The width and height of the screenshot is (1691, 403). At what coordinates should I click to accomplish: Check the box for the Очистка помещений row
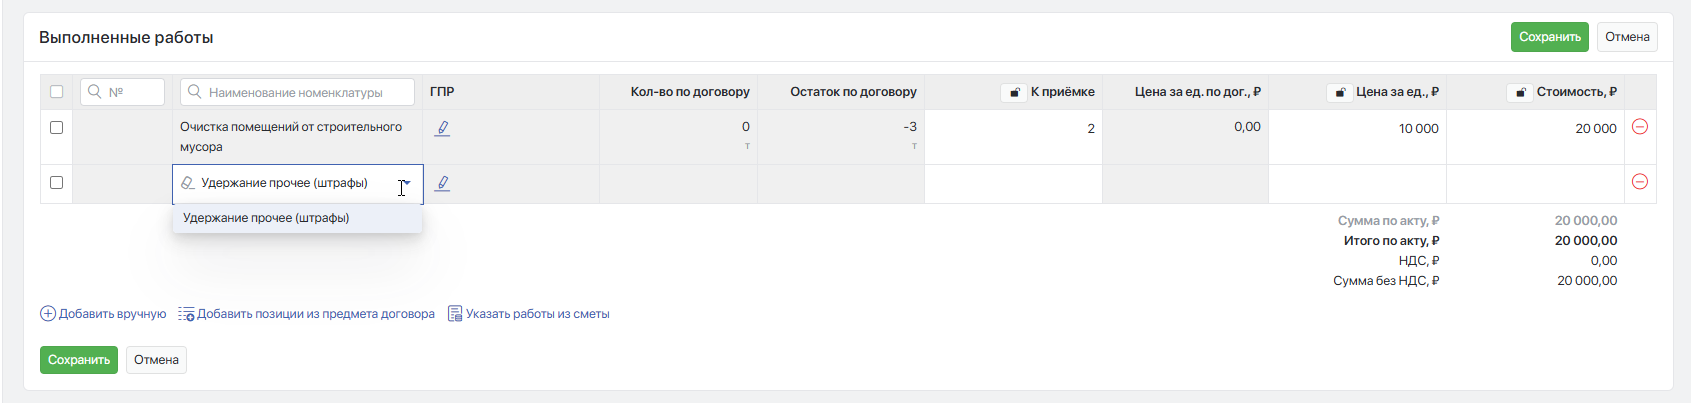click(x=57, y=128)
